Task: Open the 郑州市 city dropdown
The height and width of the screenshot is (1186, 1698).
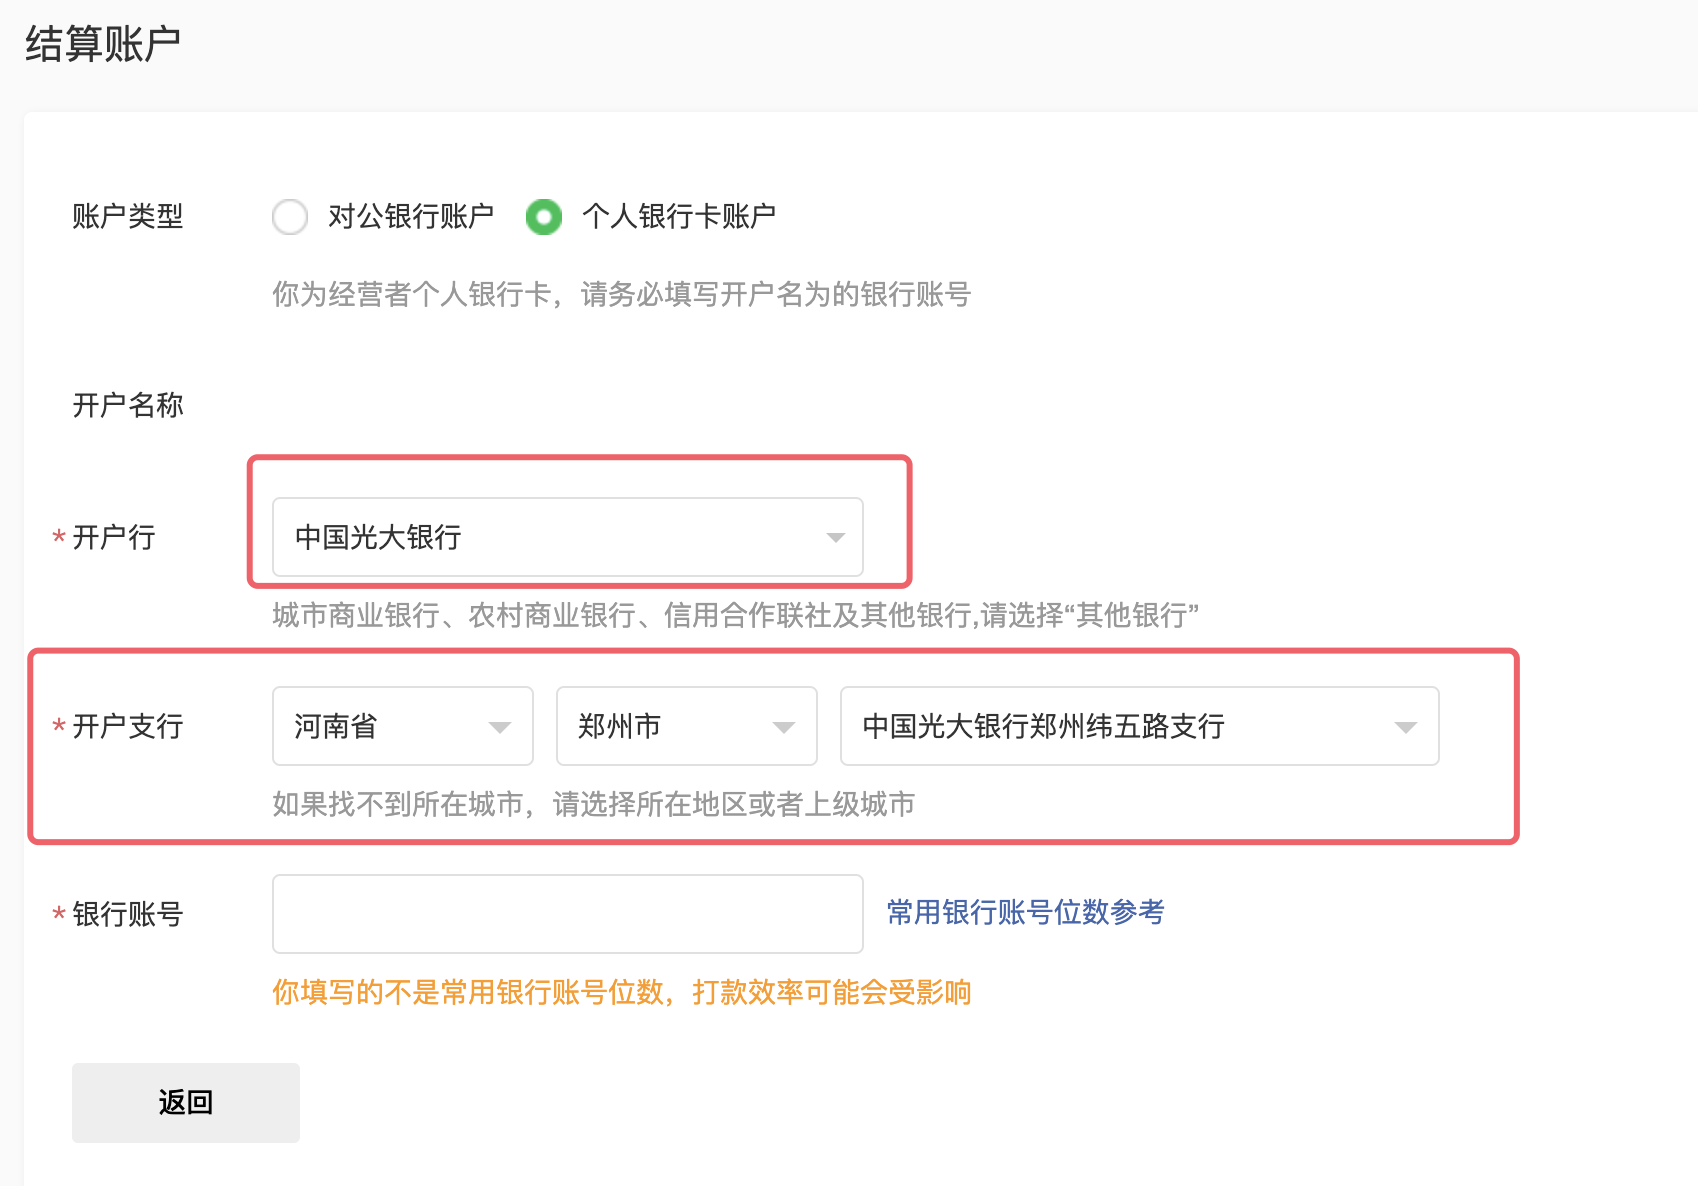Action: coord(686,726)
